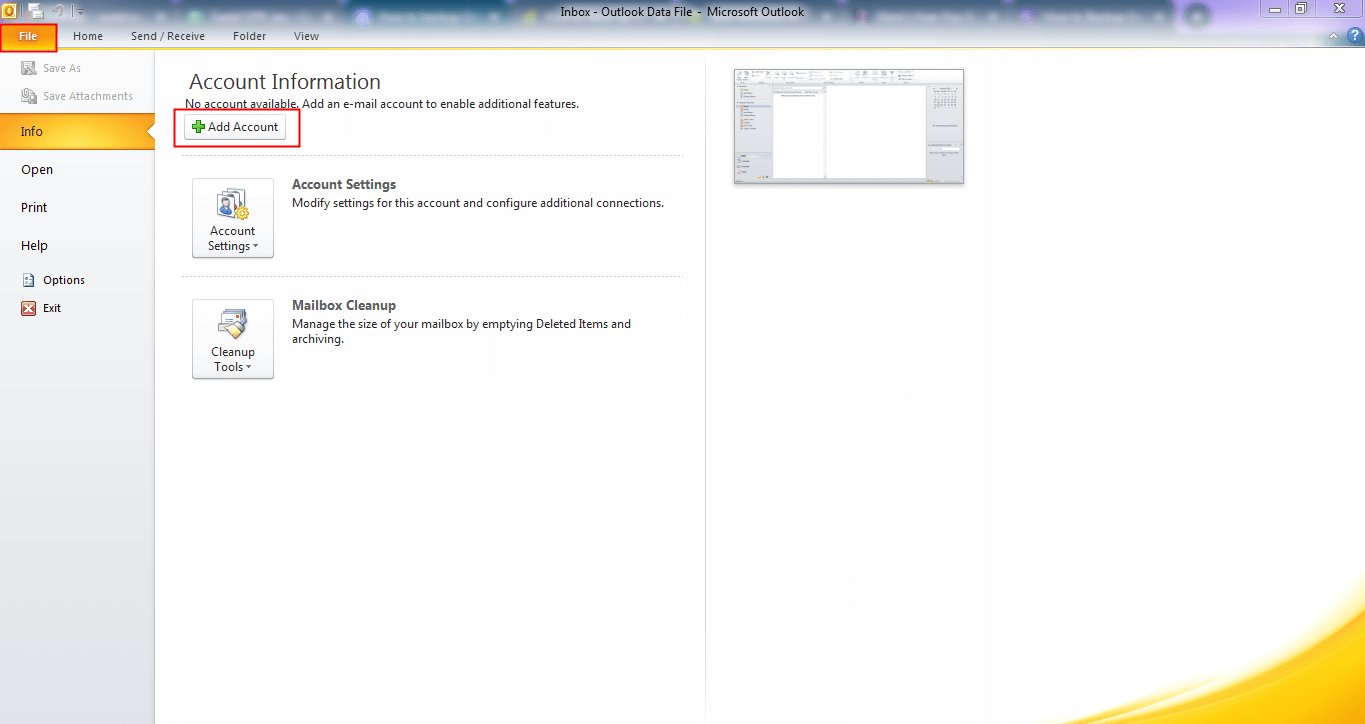Click "Manage the size of your mailbox" description

pyautogui.click(x=461, y=331)
